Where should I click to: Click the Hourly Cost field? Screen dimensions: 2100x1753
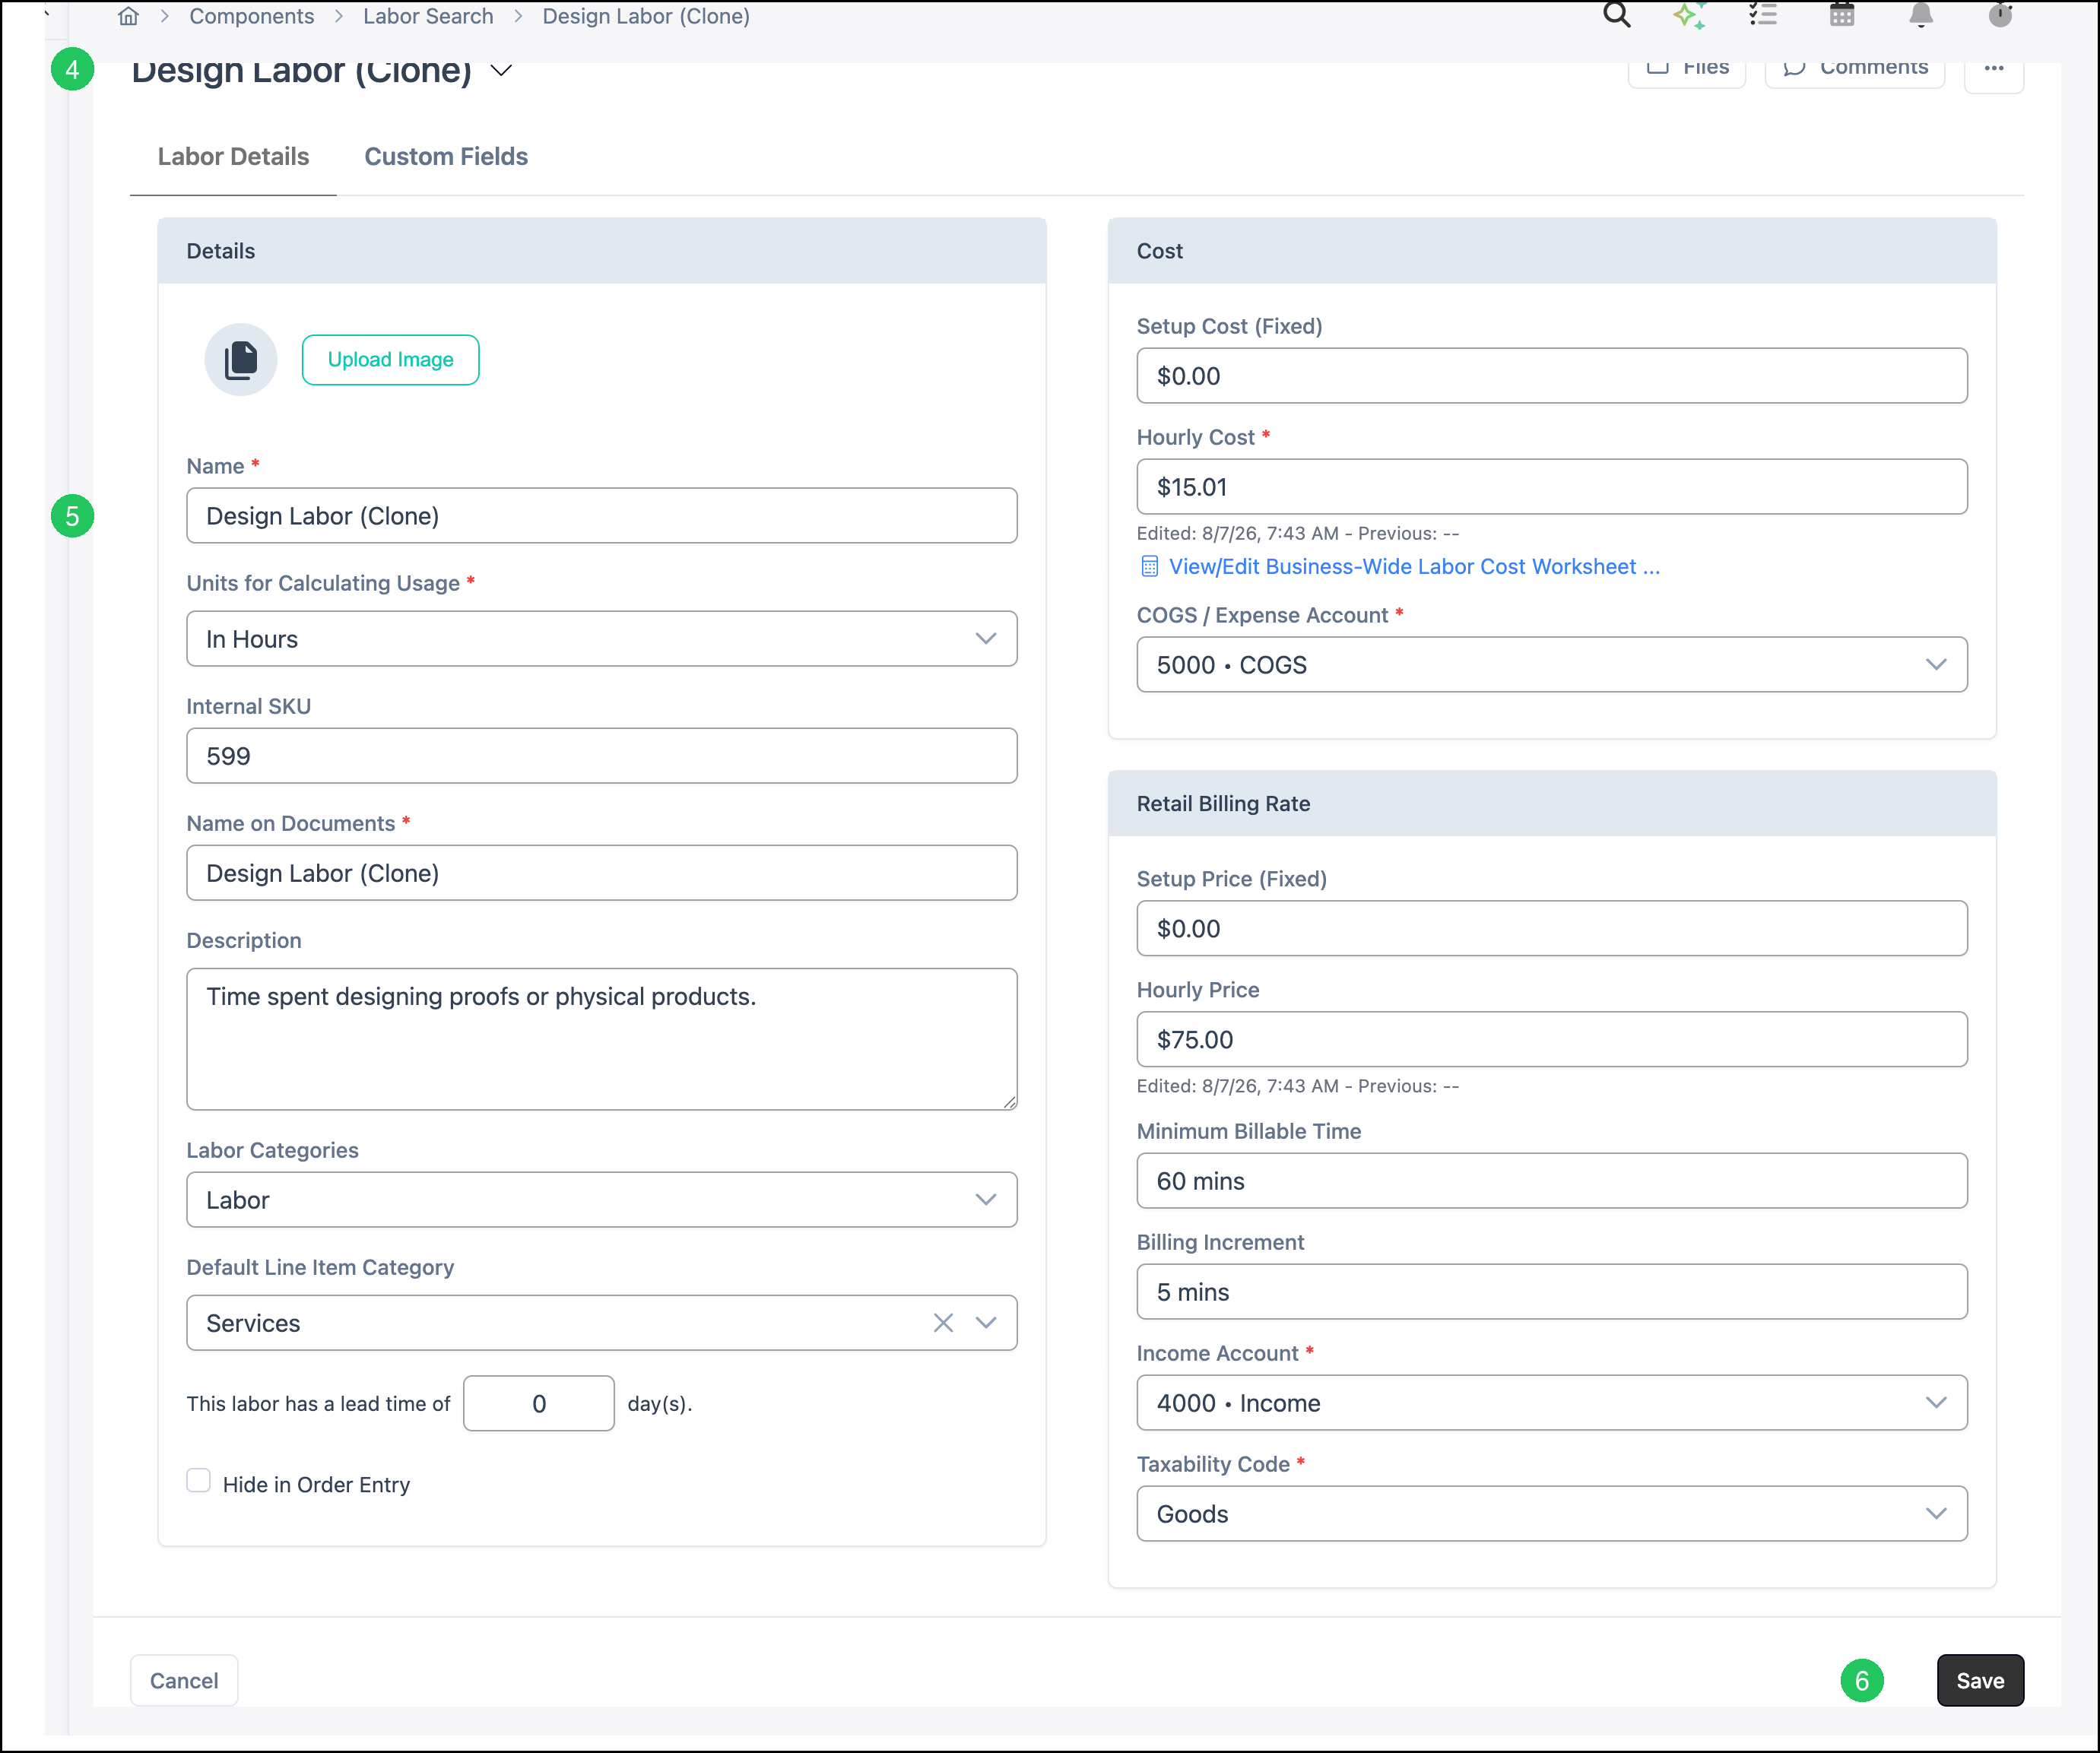tap(1552, 487)
